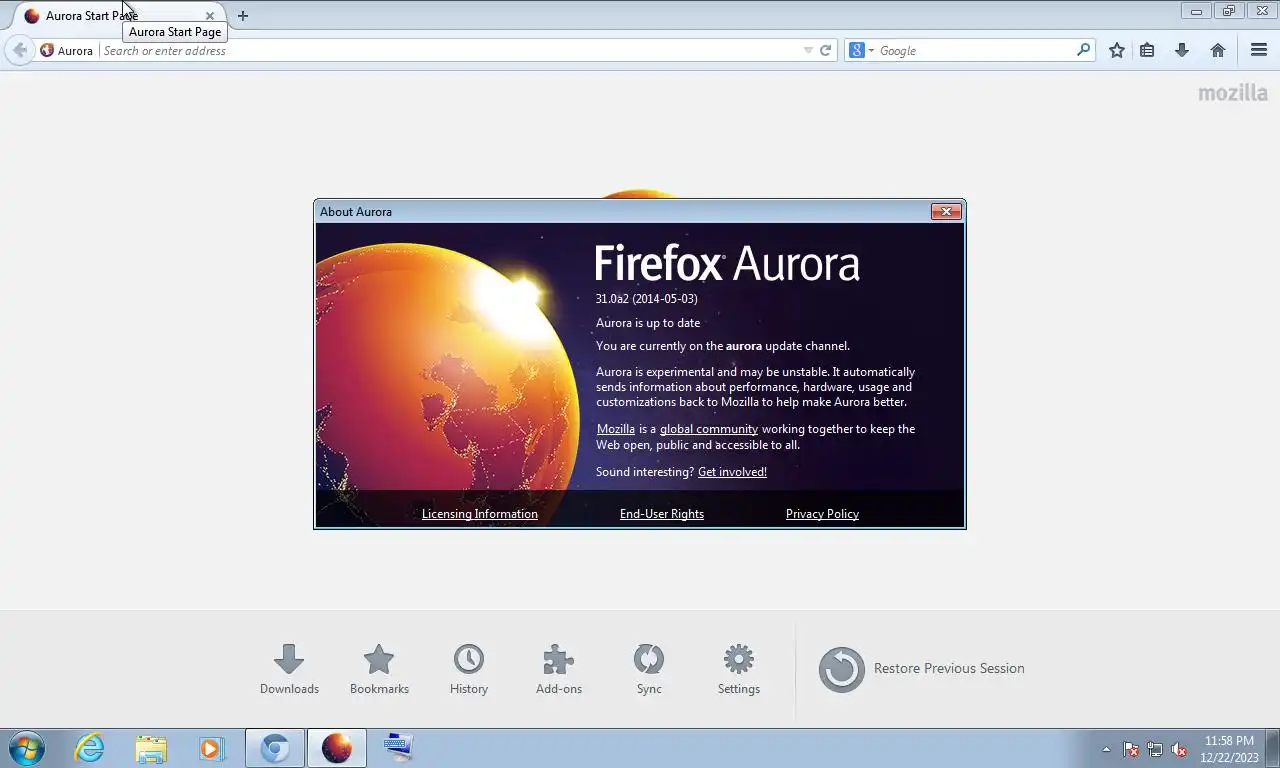Open the Downloads shortcut on start page
This screenshot has height=768, width=1280.
[289, 669]
